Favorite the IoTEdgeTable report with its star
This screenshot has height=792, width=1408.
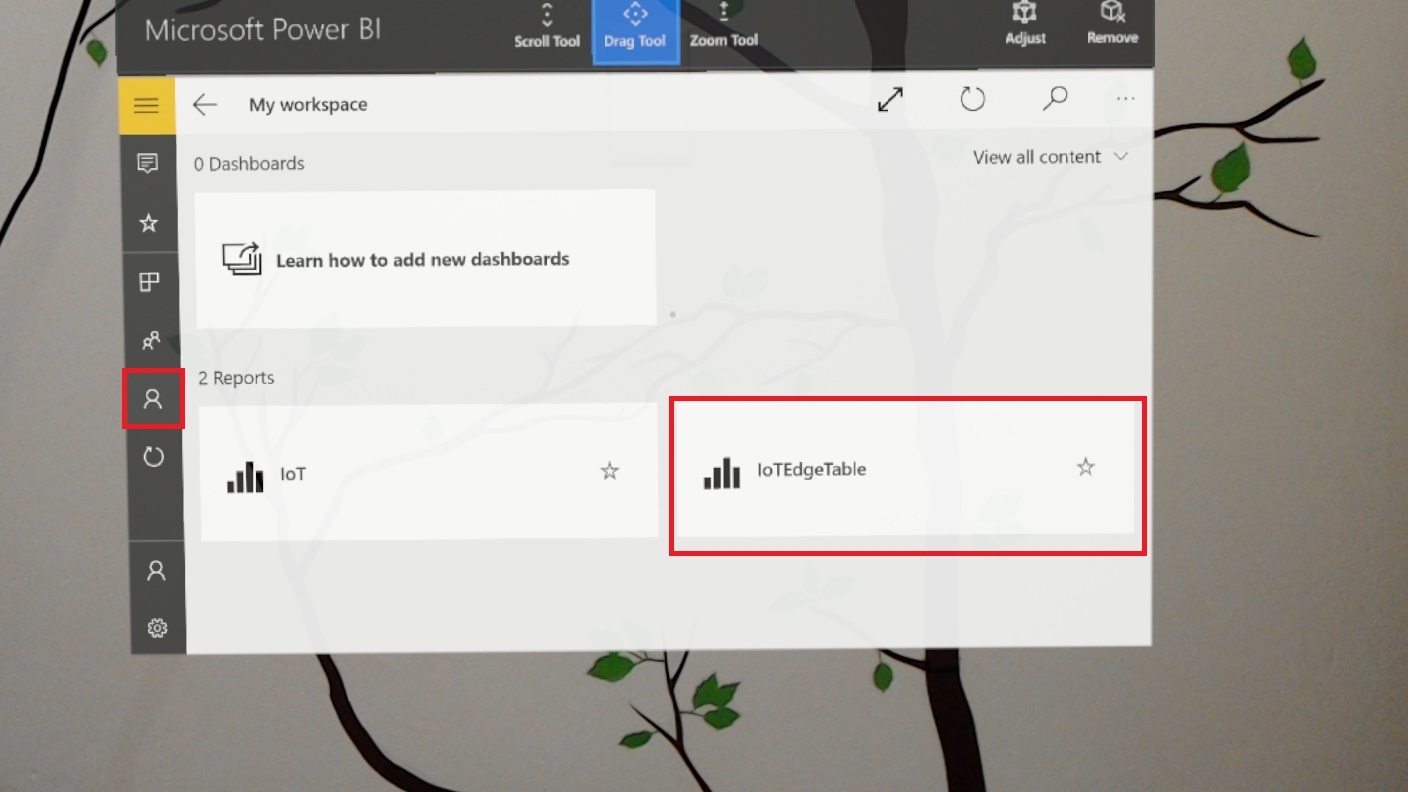click(x=1086, y=466)
